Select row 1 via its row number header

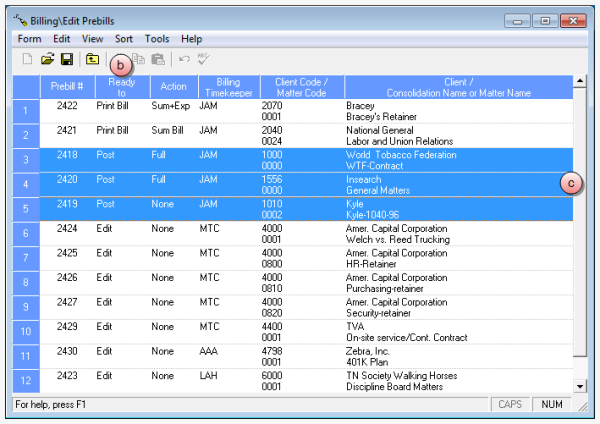pyautogui.click(x=26, y=109)
